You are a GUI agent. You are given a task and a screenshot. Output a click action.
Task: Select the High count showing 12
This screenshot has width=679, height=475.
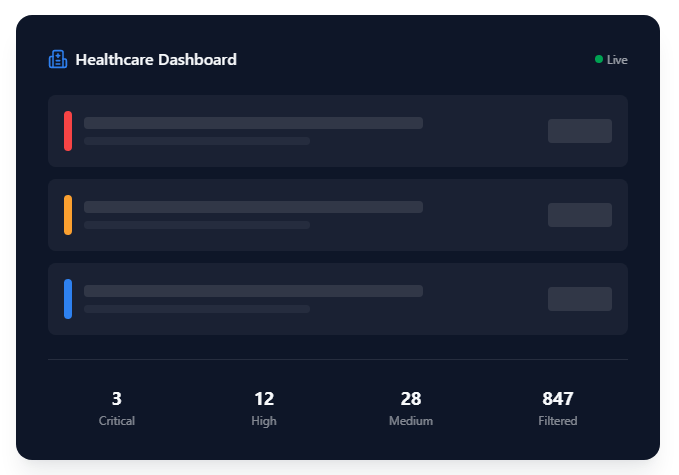coord(264,399)
